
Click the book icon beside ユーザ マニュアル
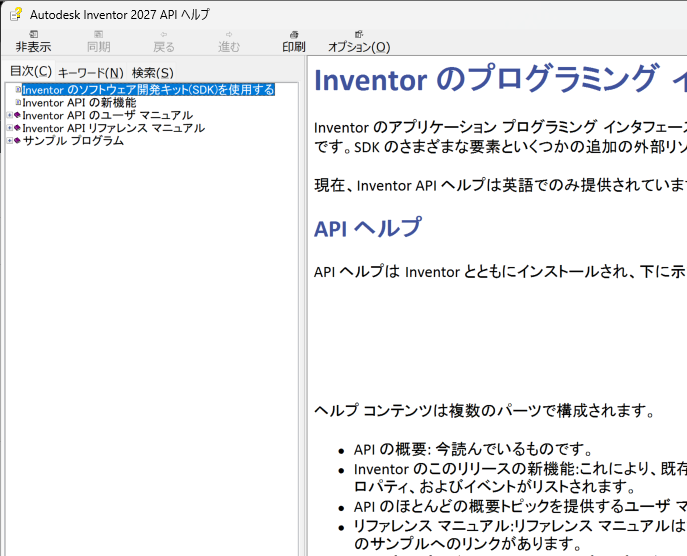pyautogui.click(x=18, y=115)
